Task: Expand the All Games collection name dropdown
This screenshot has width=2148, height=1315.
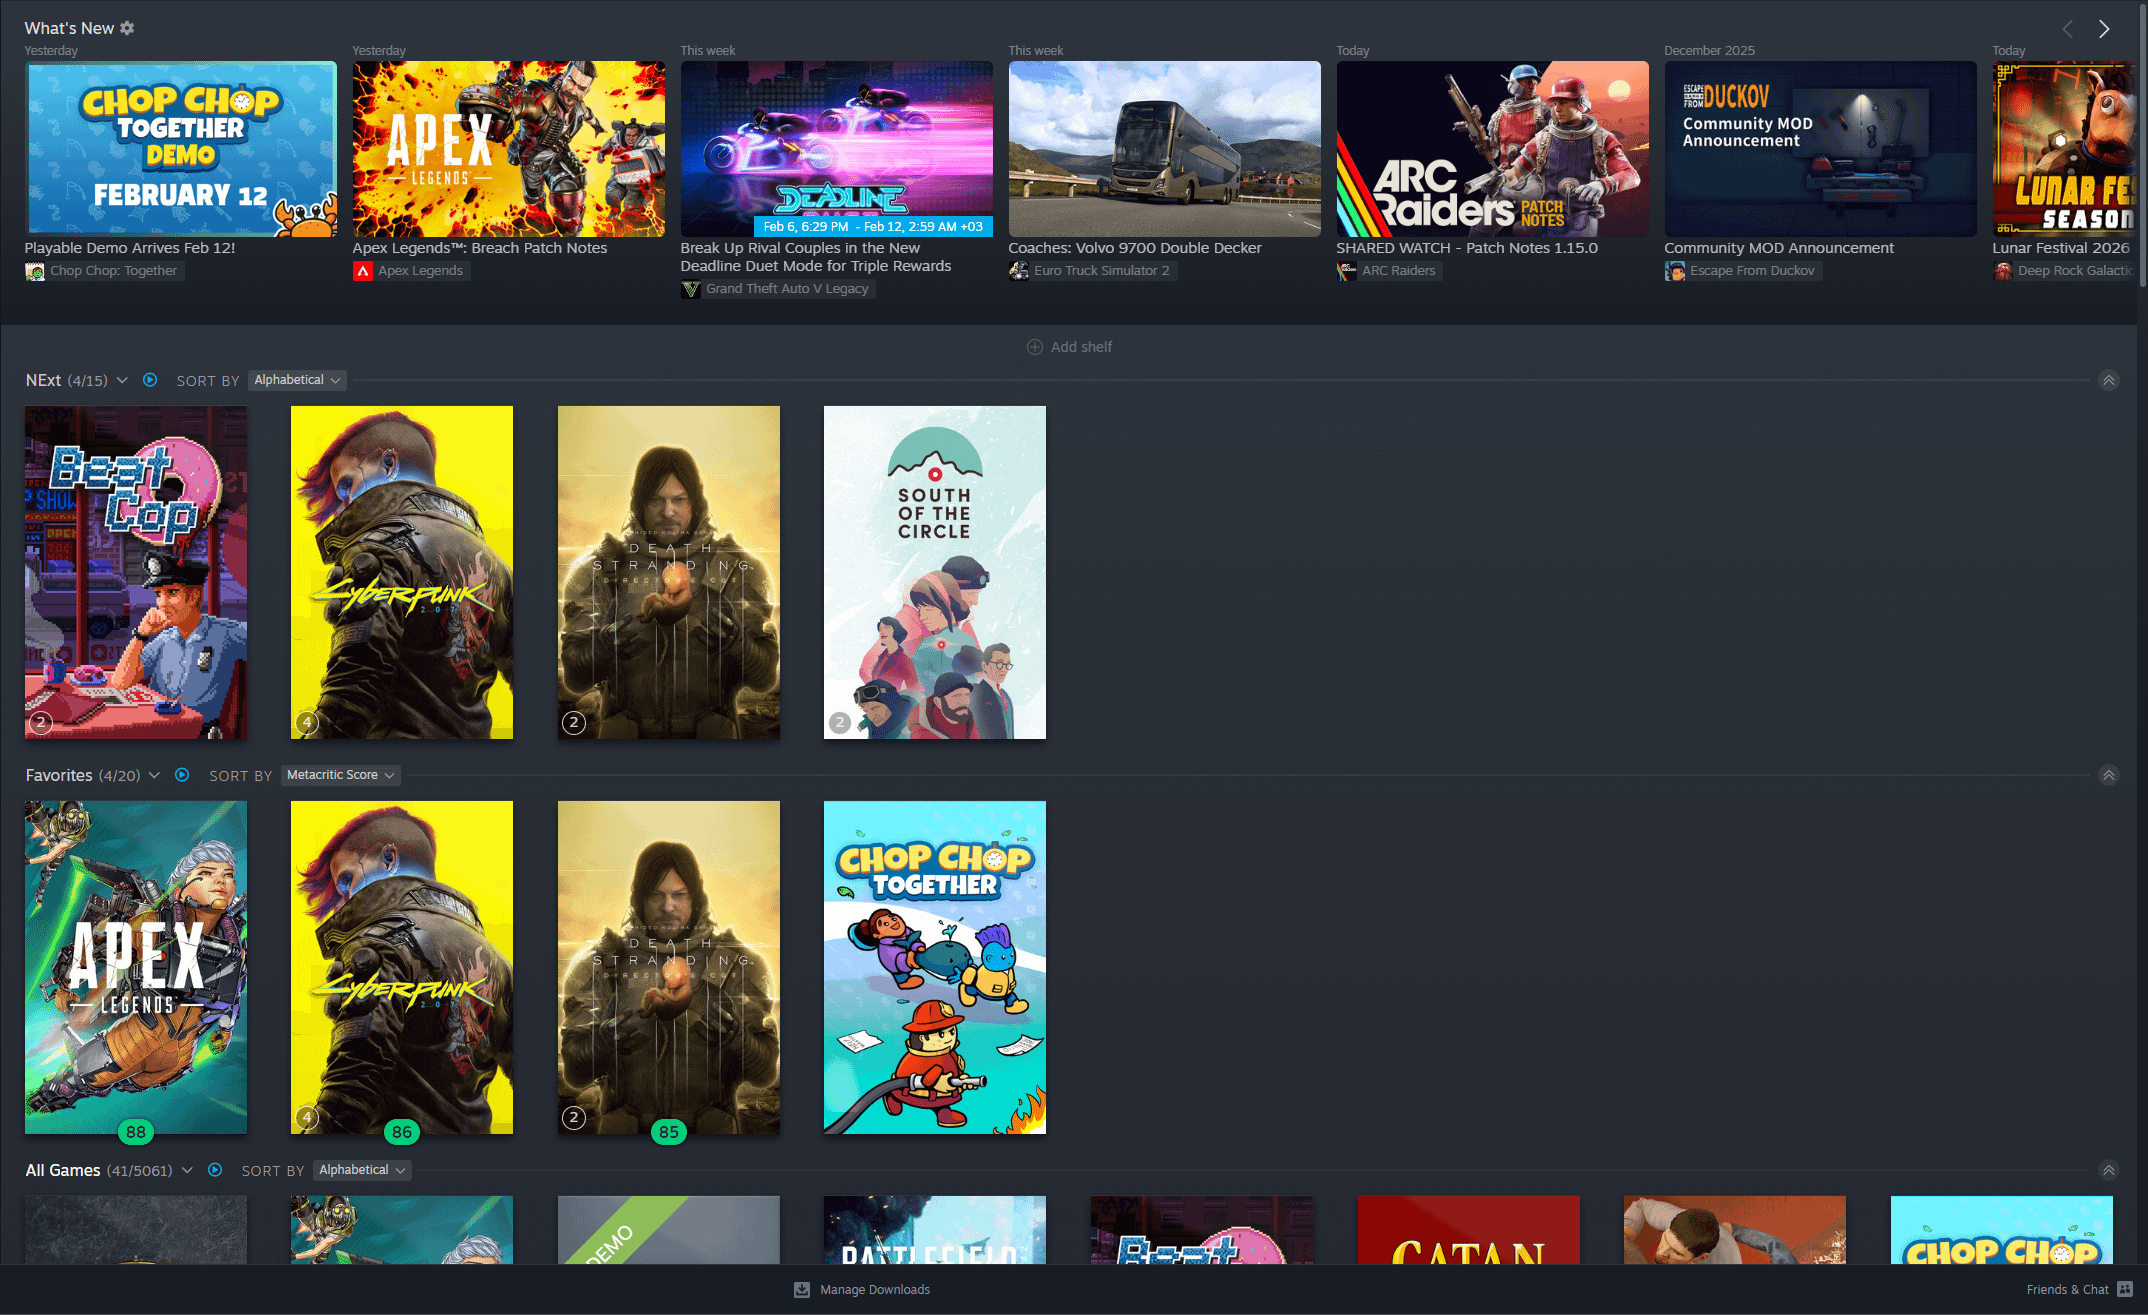Action: (x=187, y=1170)
